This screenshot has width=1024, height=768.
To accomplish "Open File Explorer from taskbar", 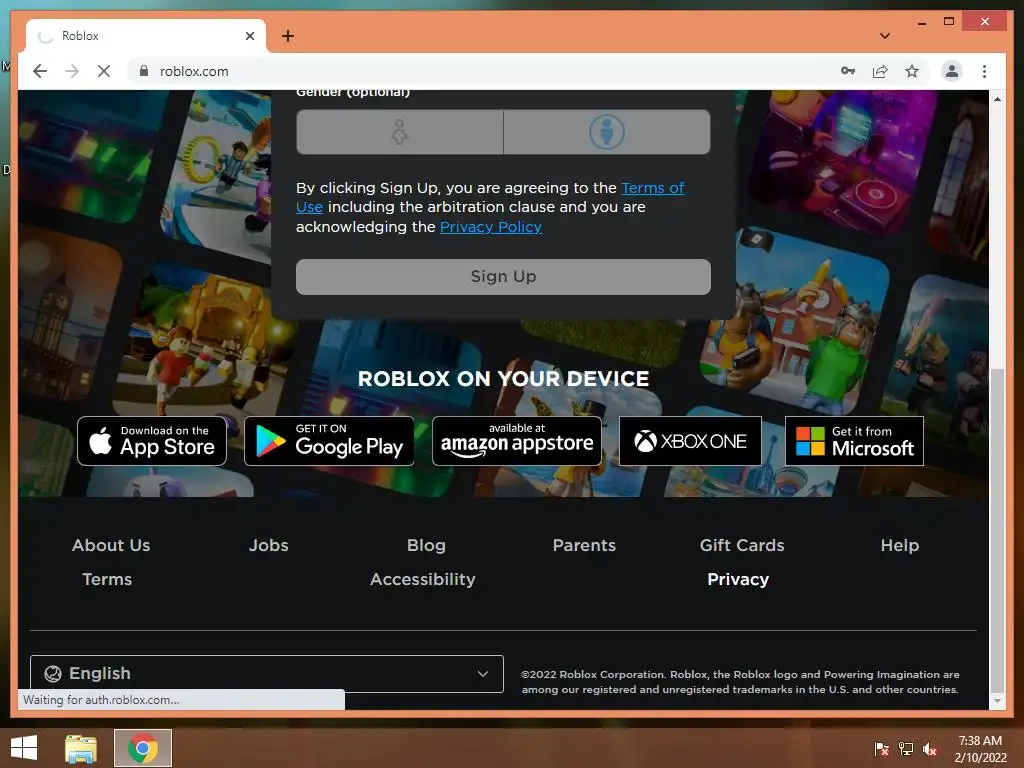I will [81, 748].
